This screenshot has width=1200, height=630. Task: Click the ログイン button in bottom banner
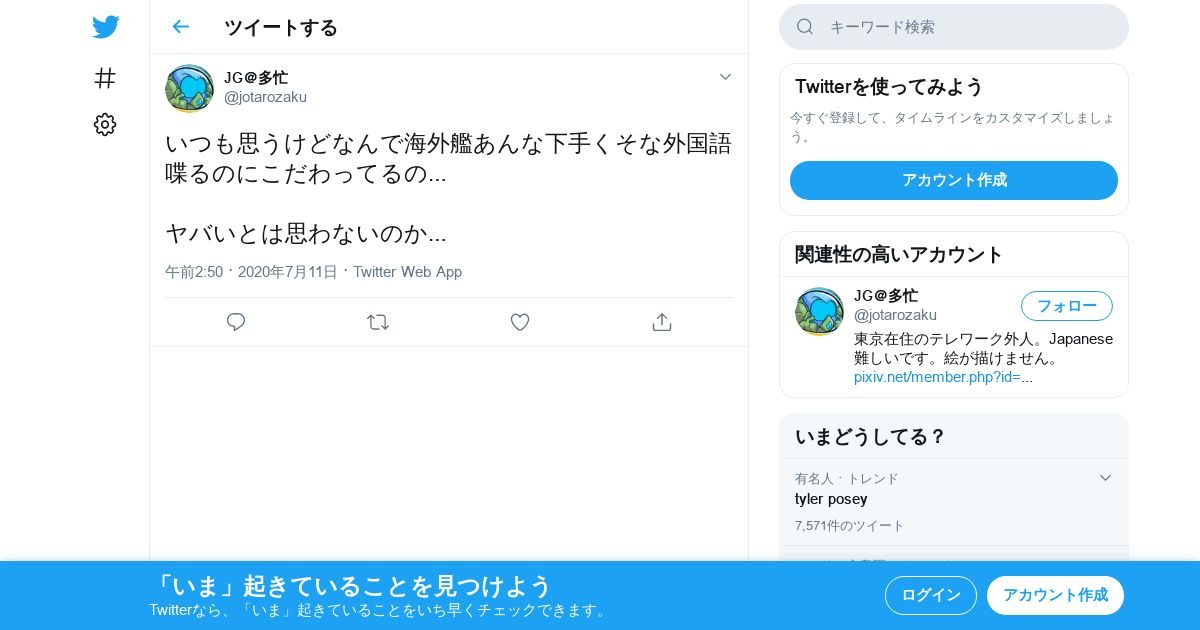coord(931,595)
